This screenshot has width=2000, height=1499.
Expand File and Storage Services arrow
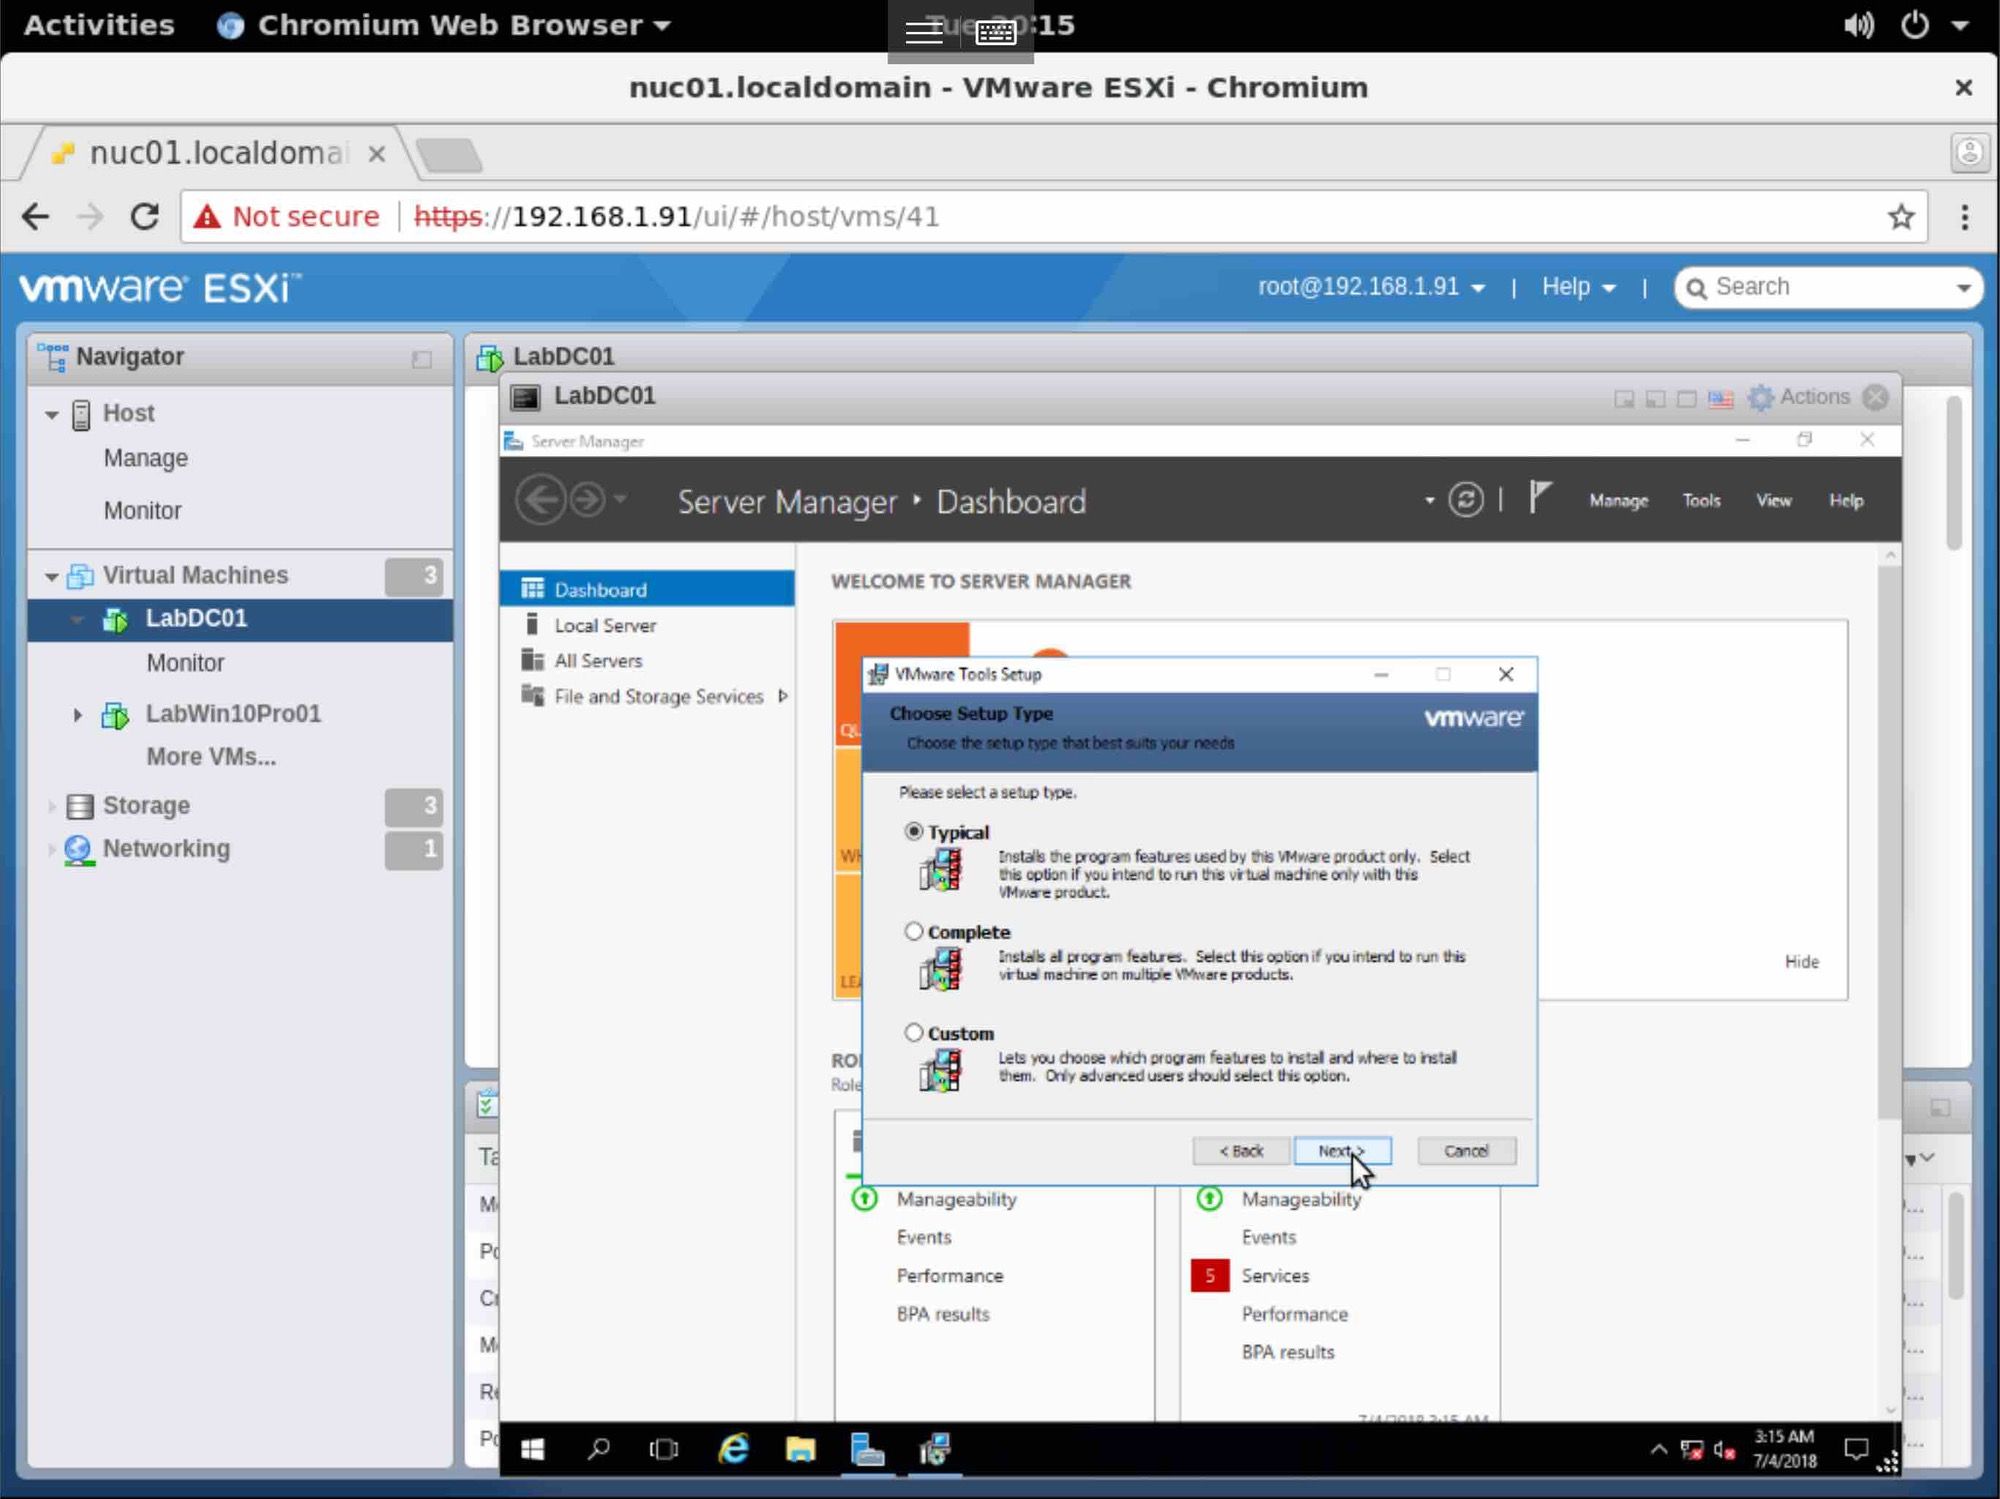[782, 696]
